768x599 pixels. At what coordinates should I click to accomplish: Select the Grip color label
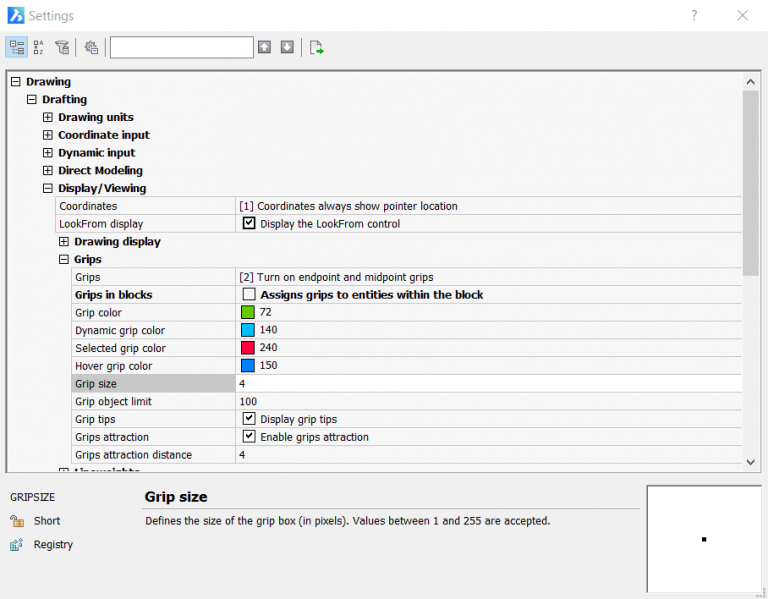tap(98, 312)
